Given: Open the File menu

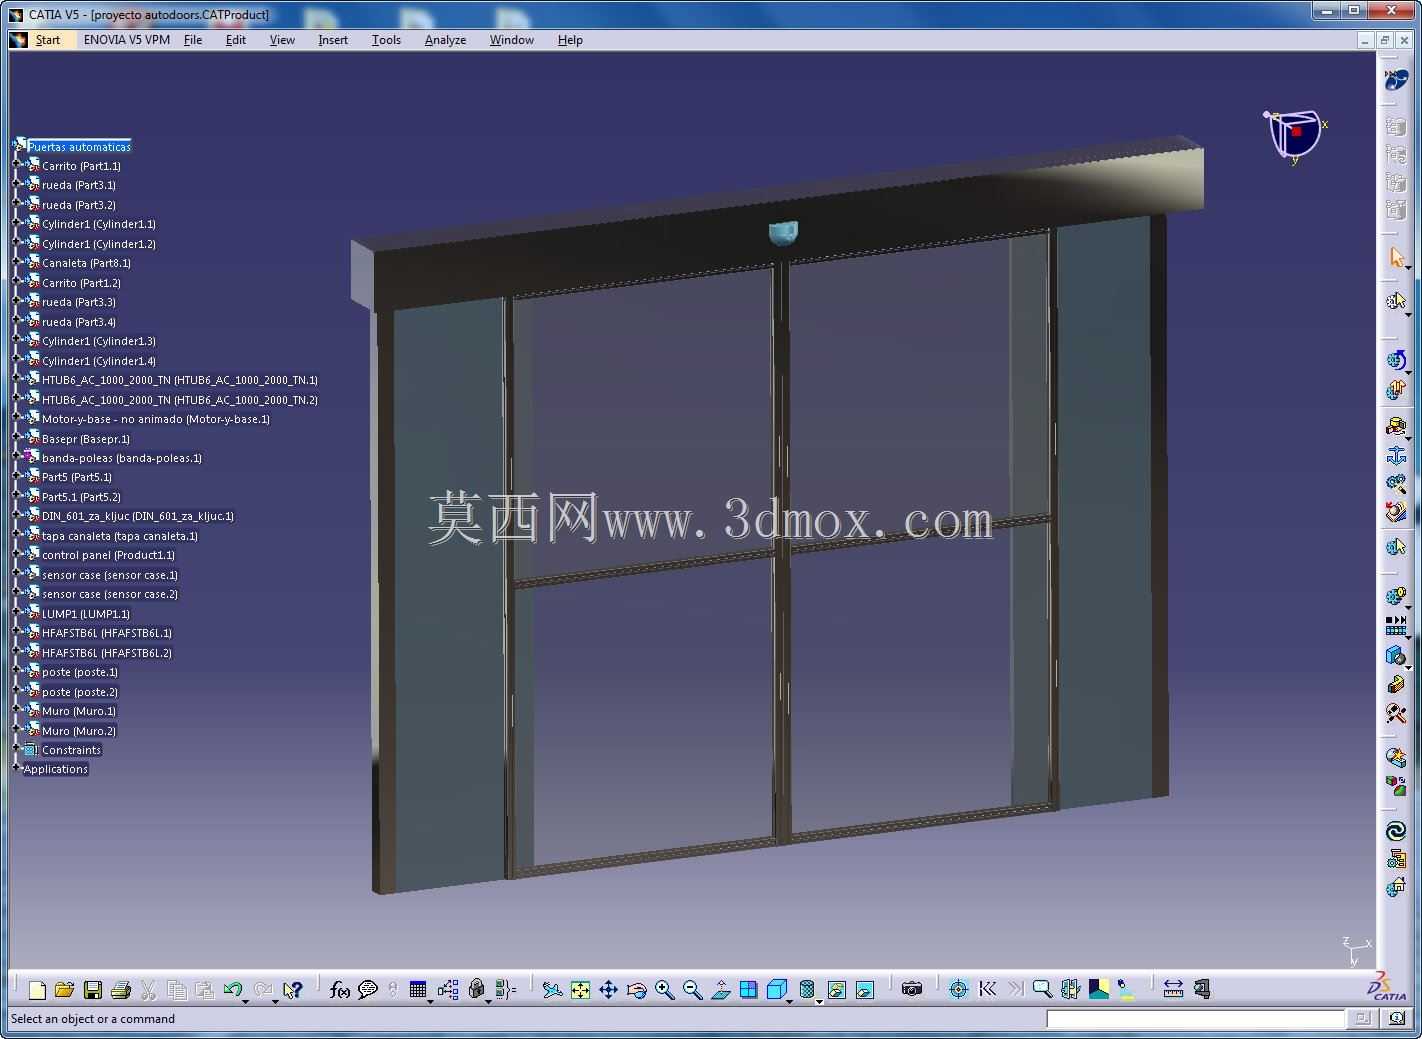Looking at the screenshot, I should 193,40.
